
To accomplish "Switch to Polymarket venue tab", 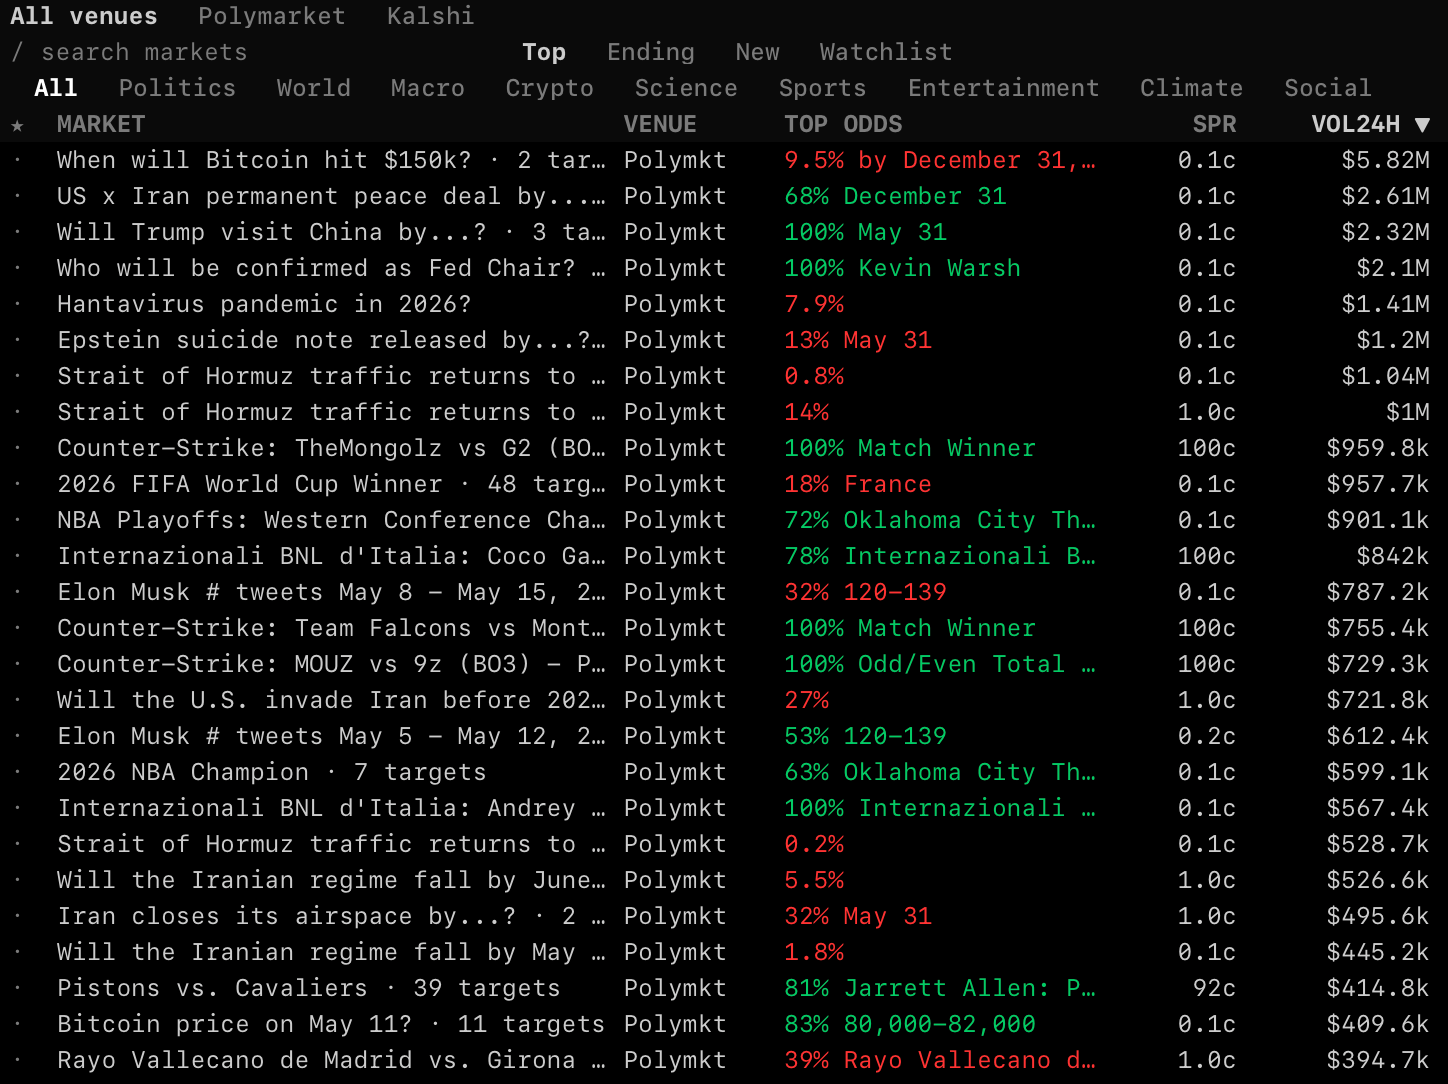I will click(x=272, y=16).
